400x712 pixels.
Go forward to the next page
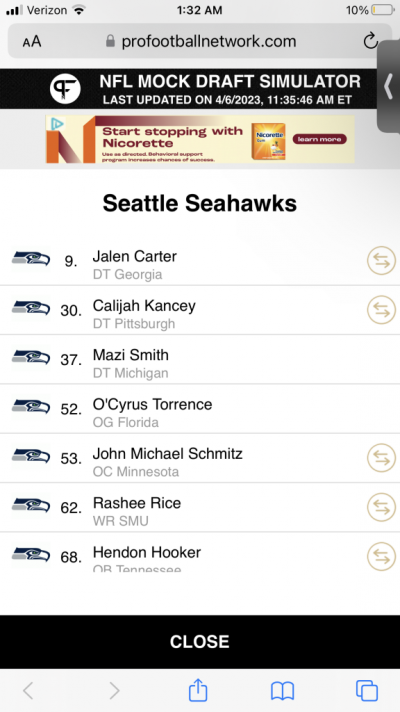click(114, 691)
